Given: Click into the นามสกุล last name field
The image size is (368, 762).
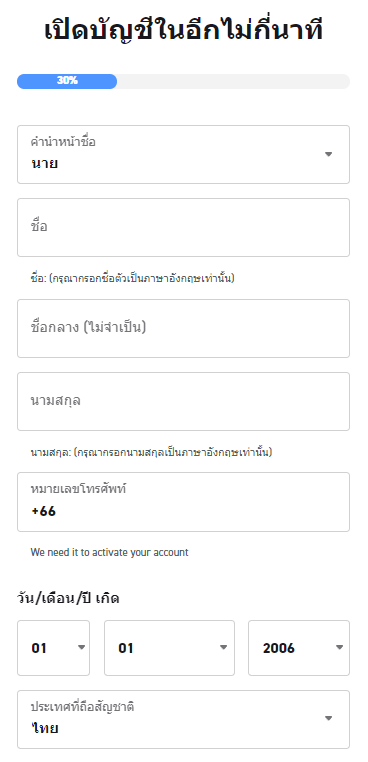Looking at the screenshot, I should click(183, 401).
